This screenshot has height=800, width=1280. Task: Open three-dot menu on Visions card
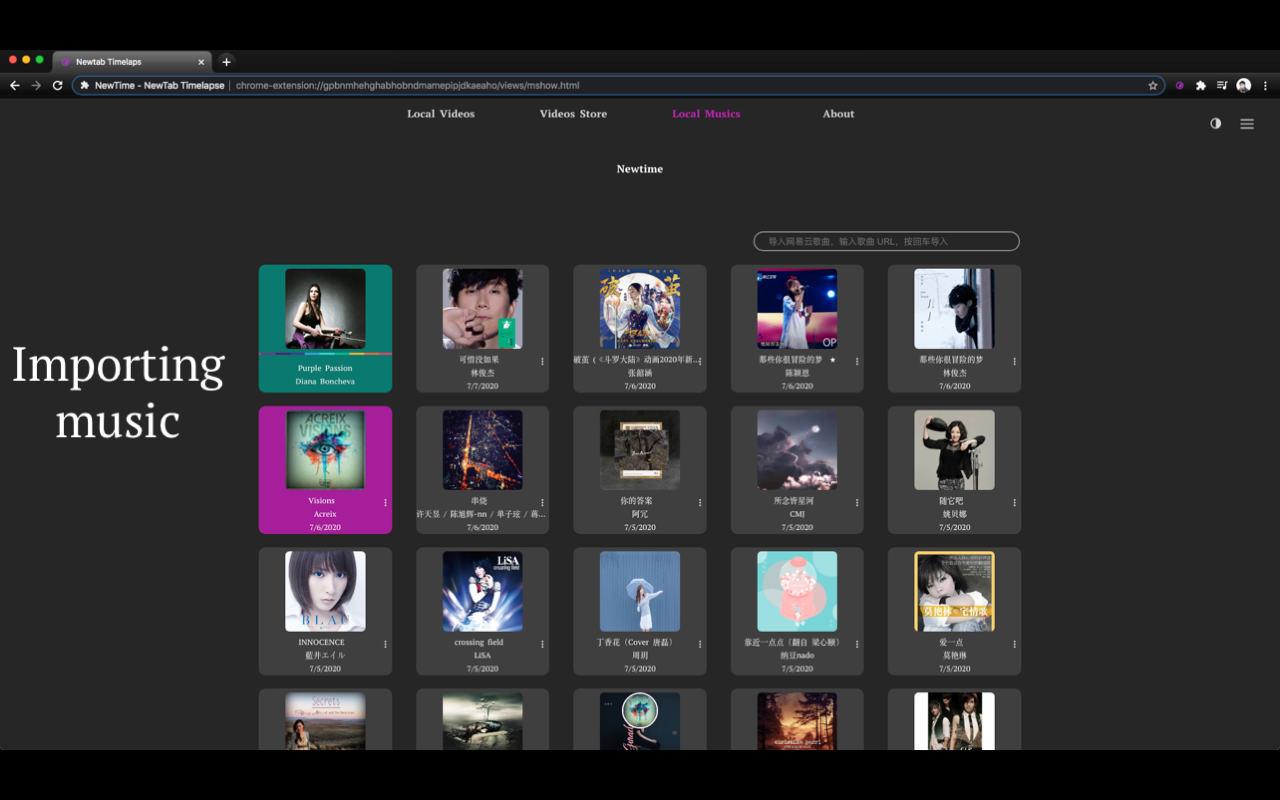tap(385, 502)
